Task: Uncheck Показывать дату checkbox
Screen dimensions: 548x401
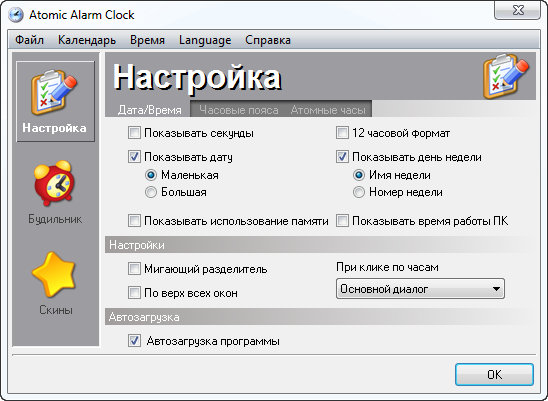Action: 134,157
